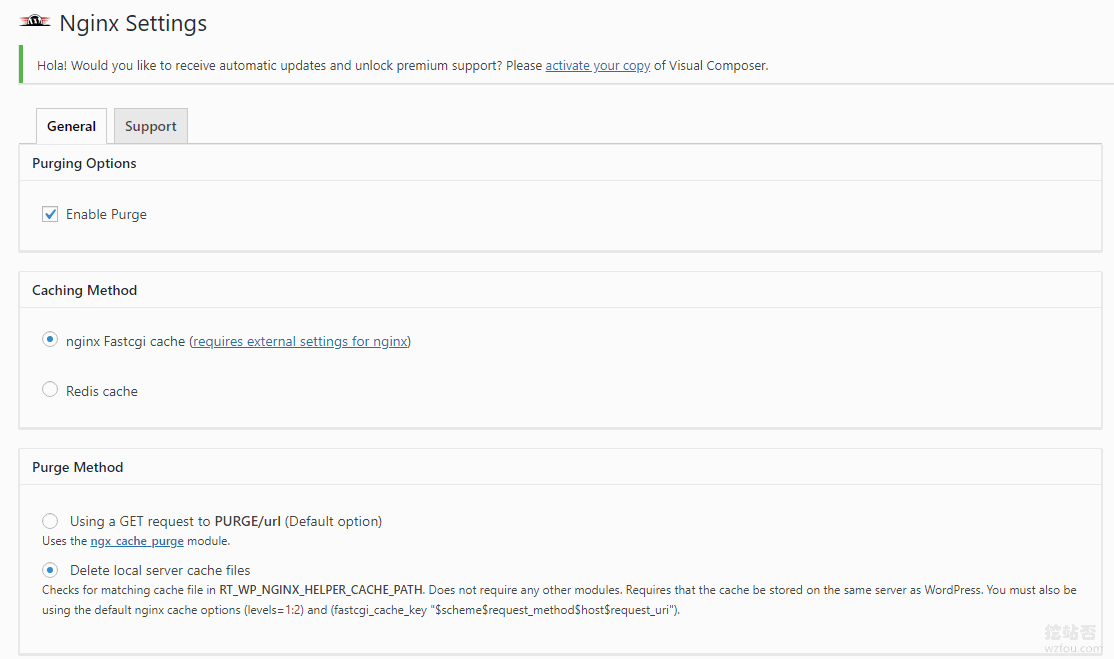Image resolution: width=1114 pixels, height=659 pixels.
Task: Select nginx Fastcgi cache radio option
Action: pos(50,339)
